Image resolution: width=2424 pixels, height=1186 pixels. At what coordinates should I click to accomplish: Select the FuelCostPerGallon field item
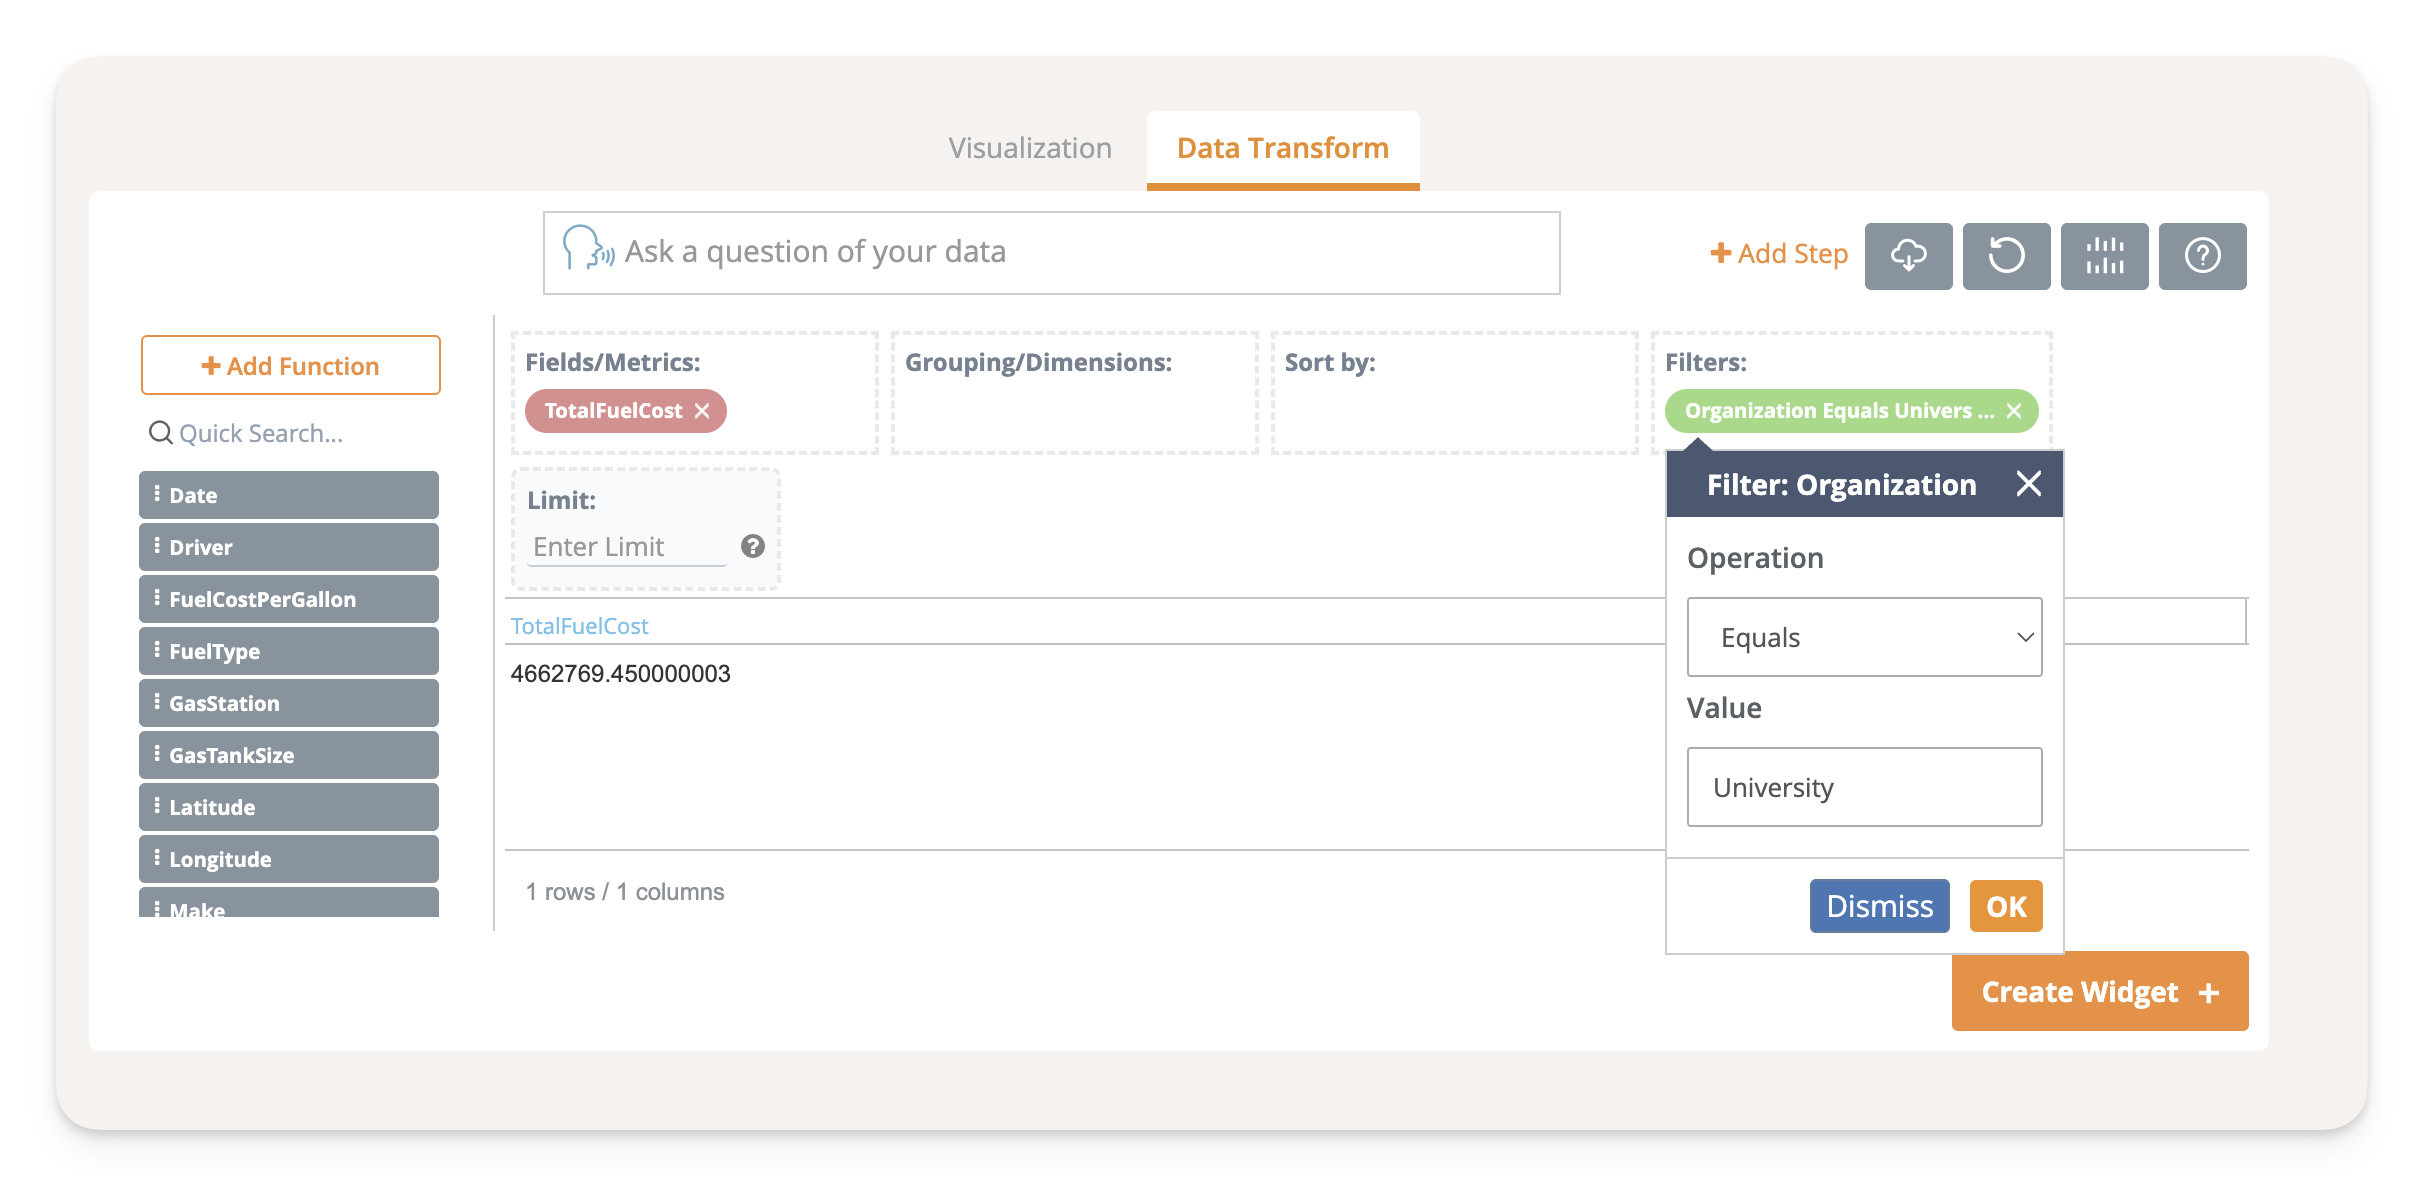coord(288,599)
